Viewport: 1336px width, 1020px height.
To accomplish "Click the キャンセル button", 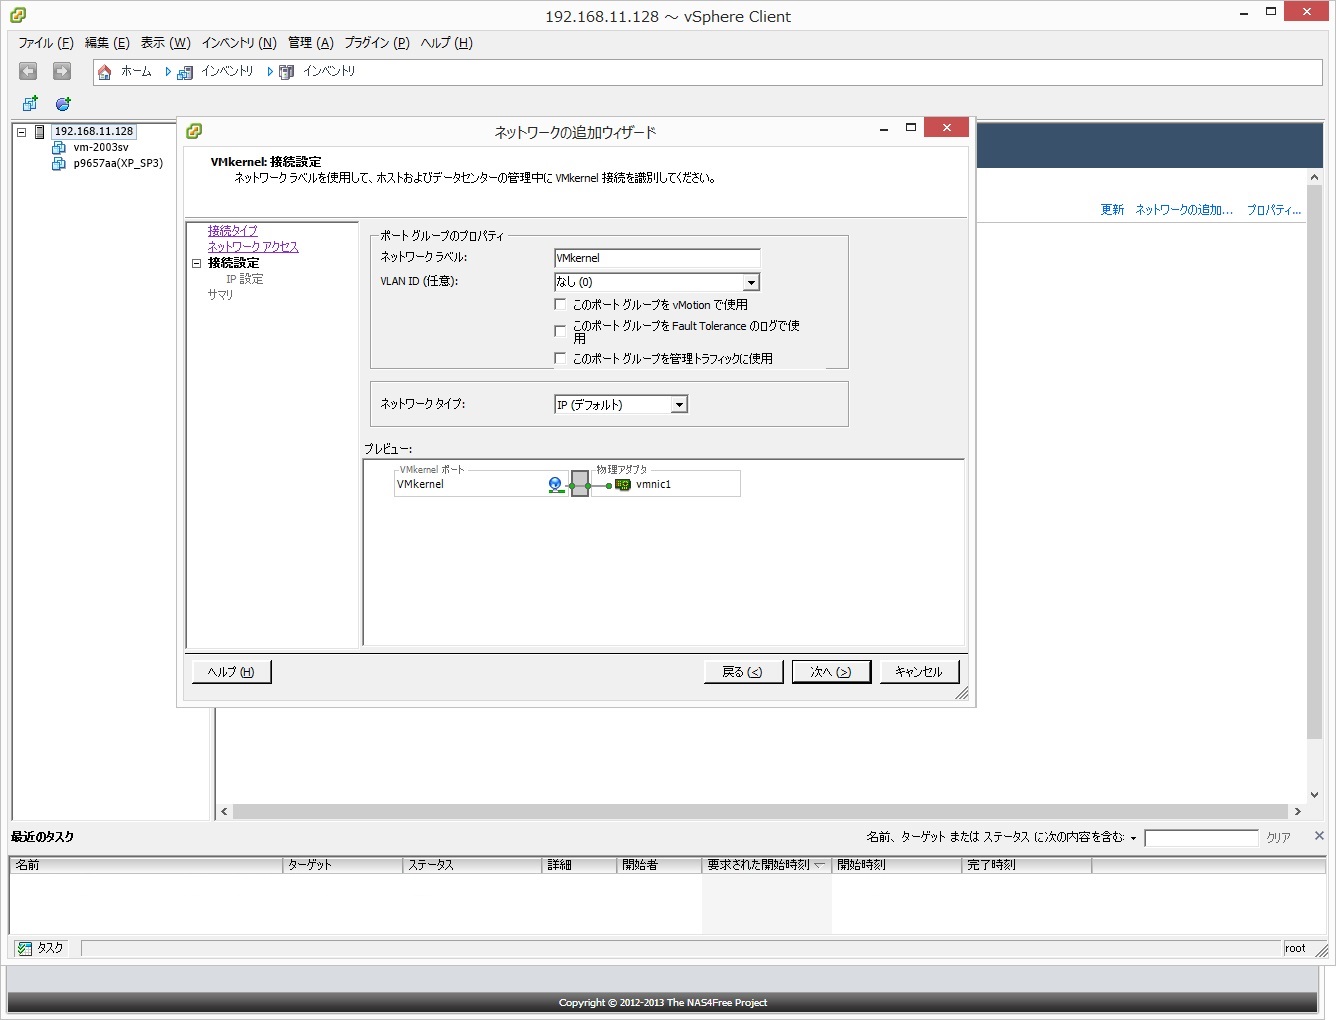I will 919,672.
